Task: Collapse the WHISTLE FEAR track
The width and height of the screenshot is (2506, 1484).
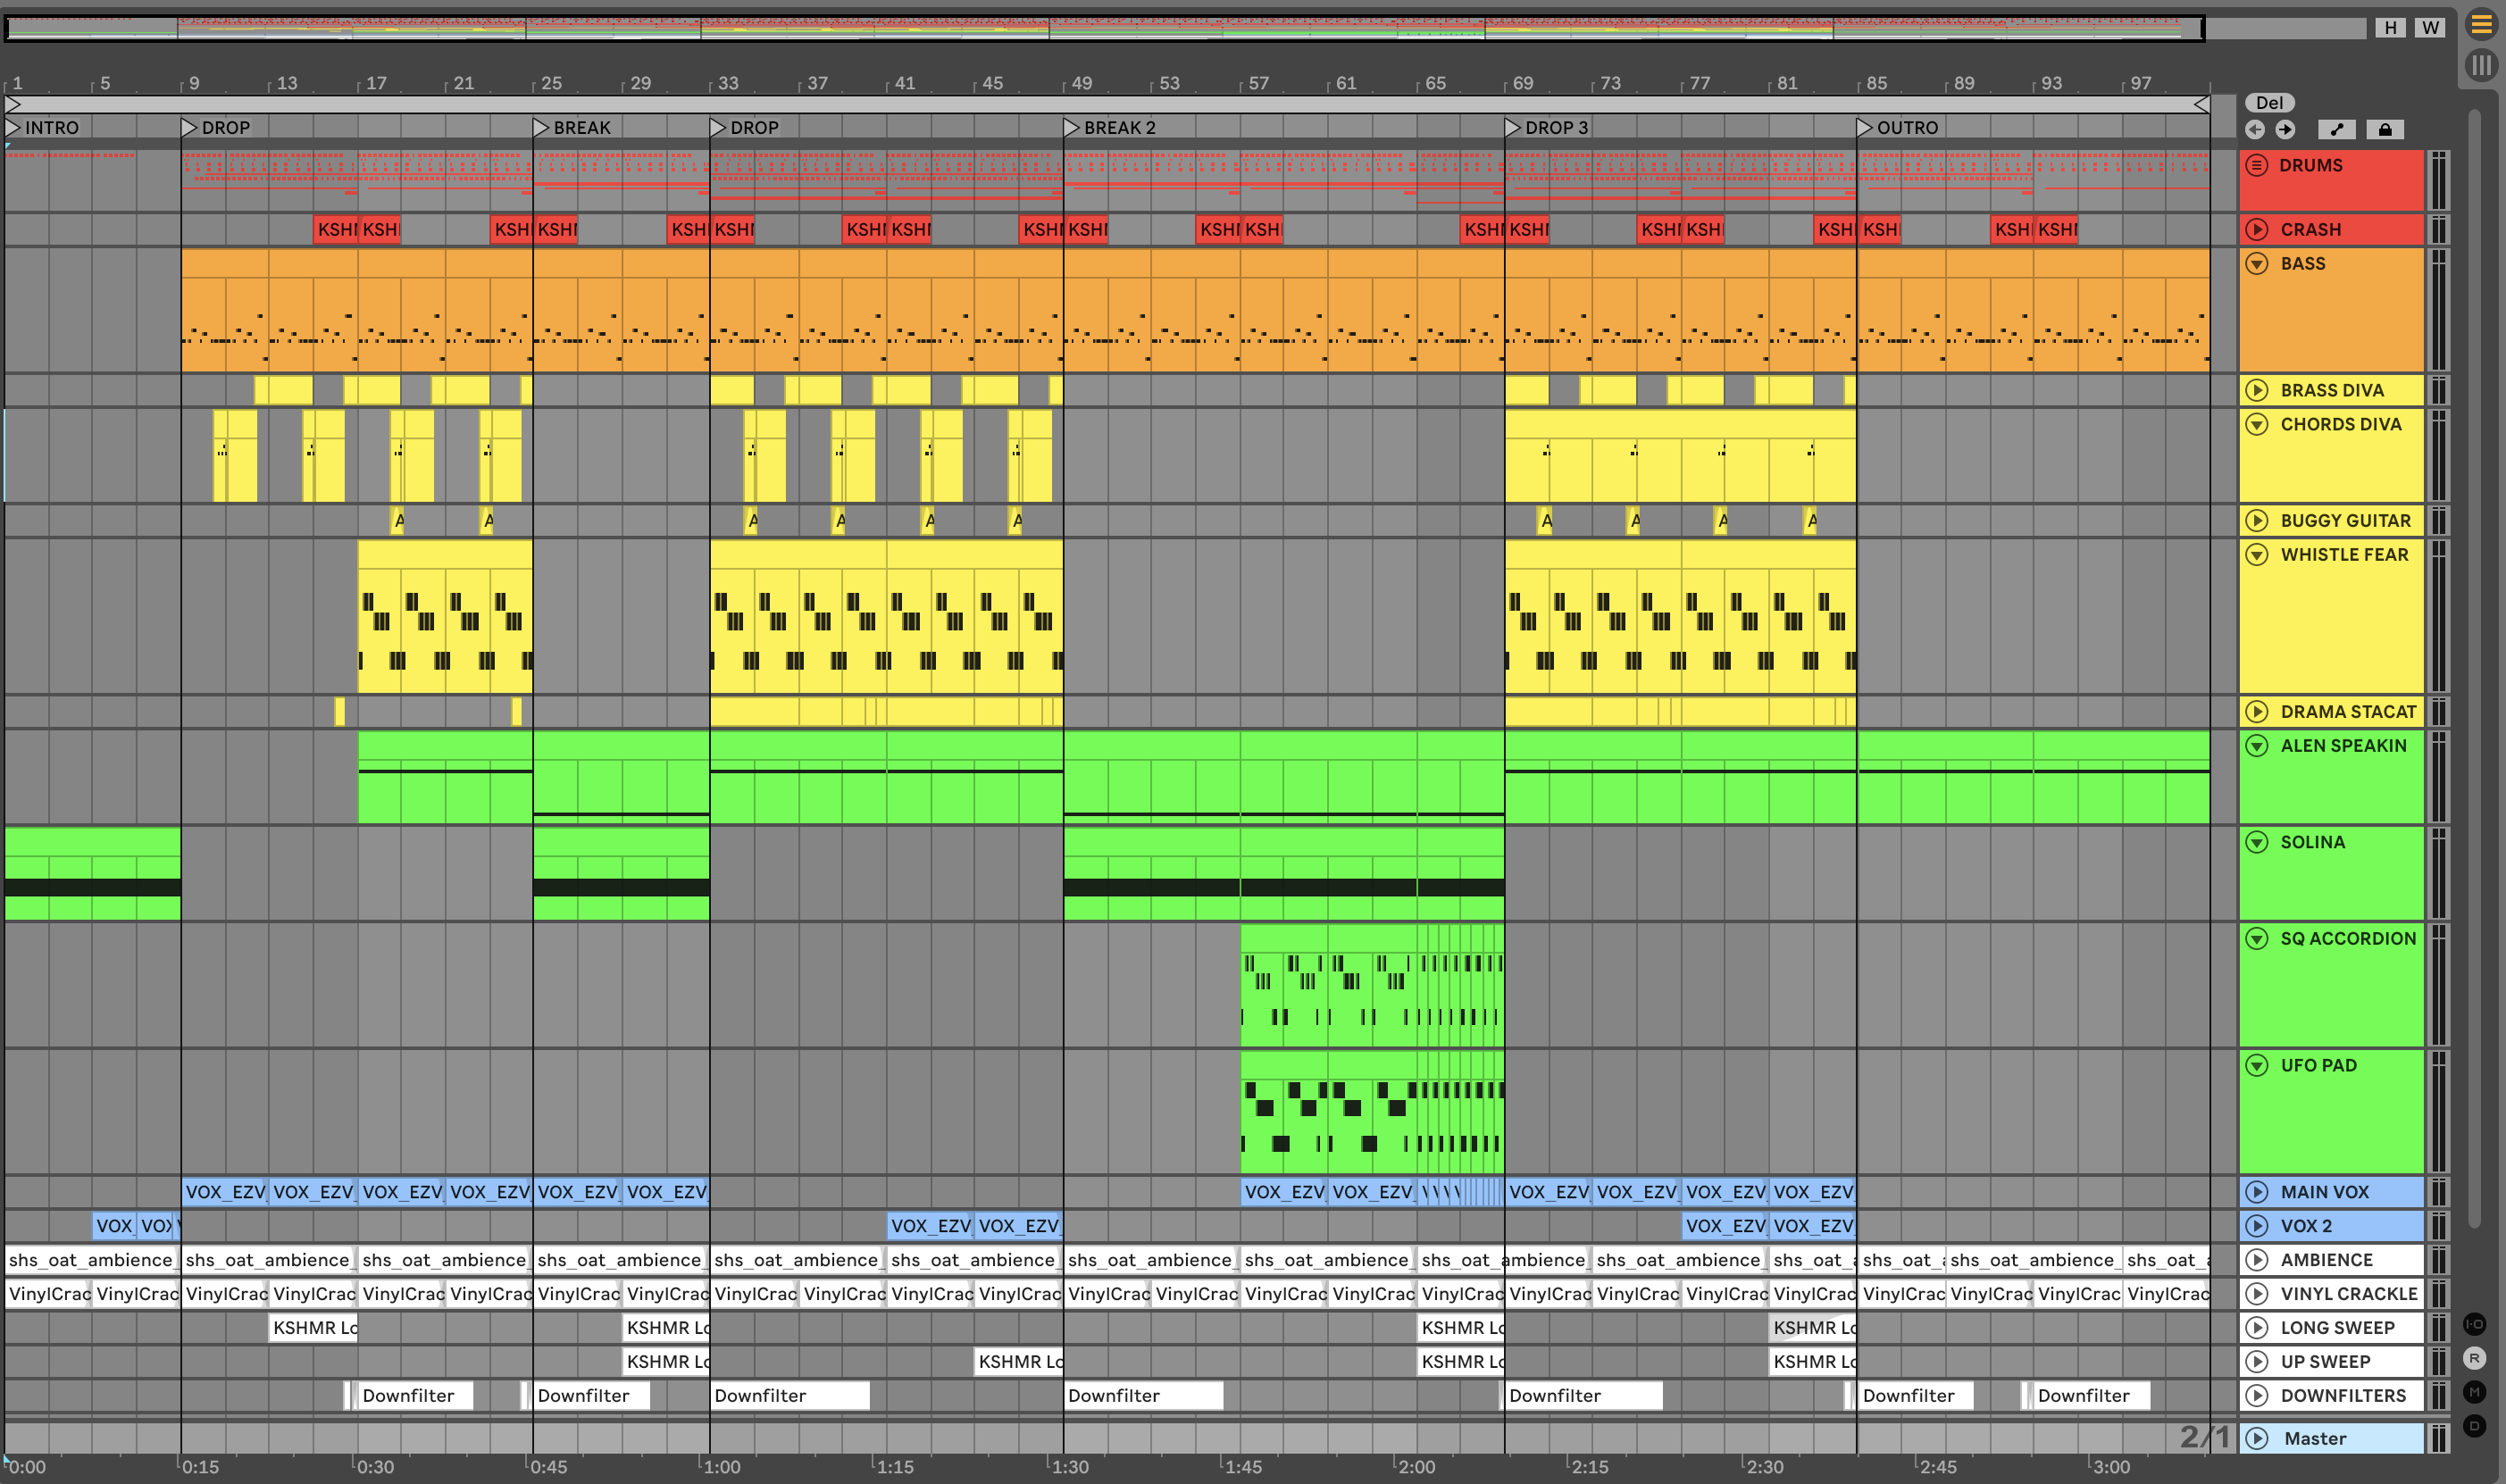Action: coord(2257,555)
